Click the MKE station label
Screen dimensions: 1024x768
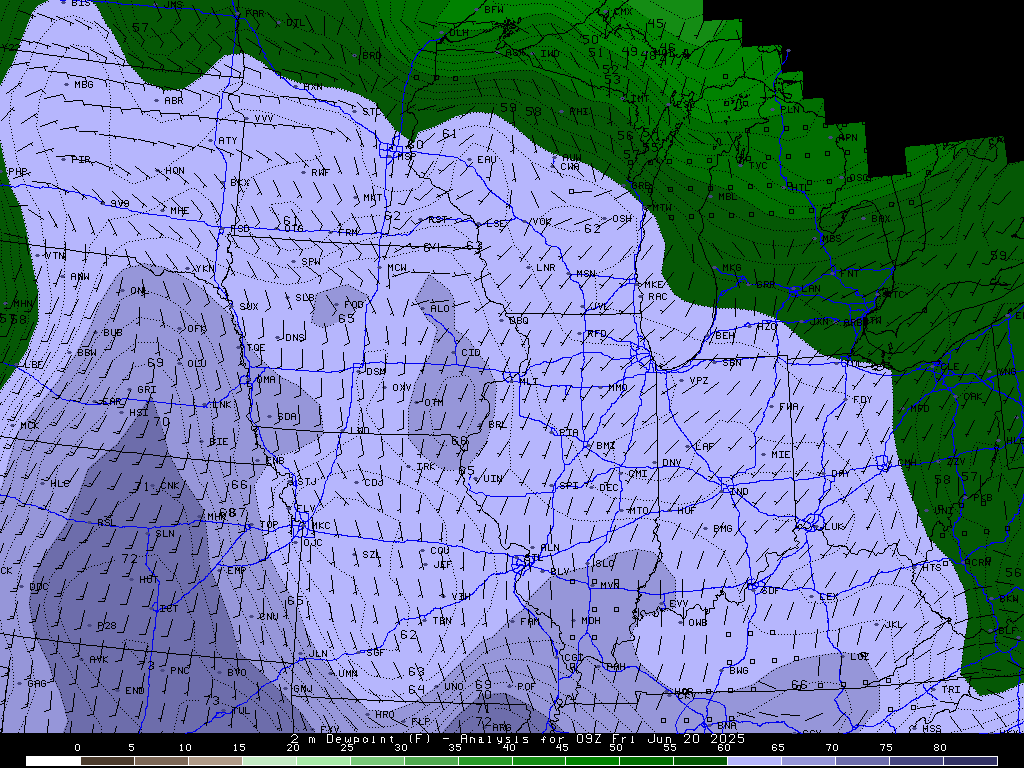[x=654, y=285]
